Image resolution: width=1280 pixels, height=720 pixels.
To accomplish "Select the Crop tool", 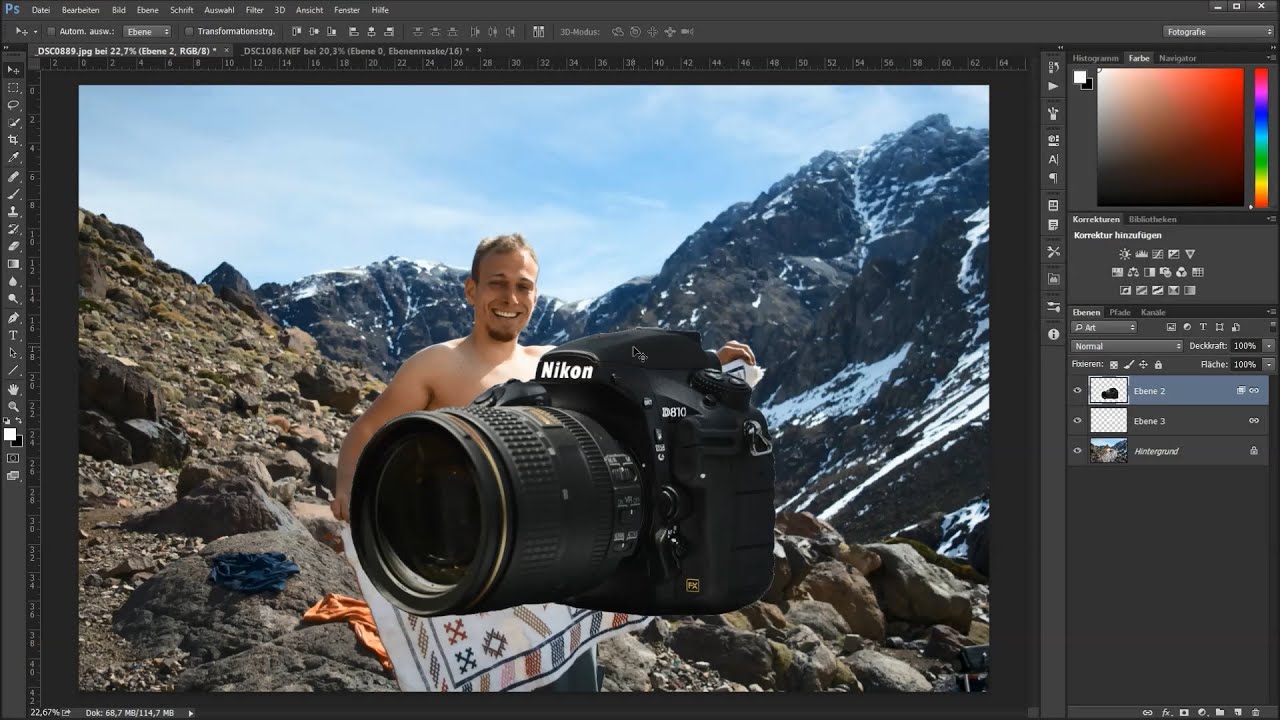I will point(14,140).
